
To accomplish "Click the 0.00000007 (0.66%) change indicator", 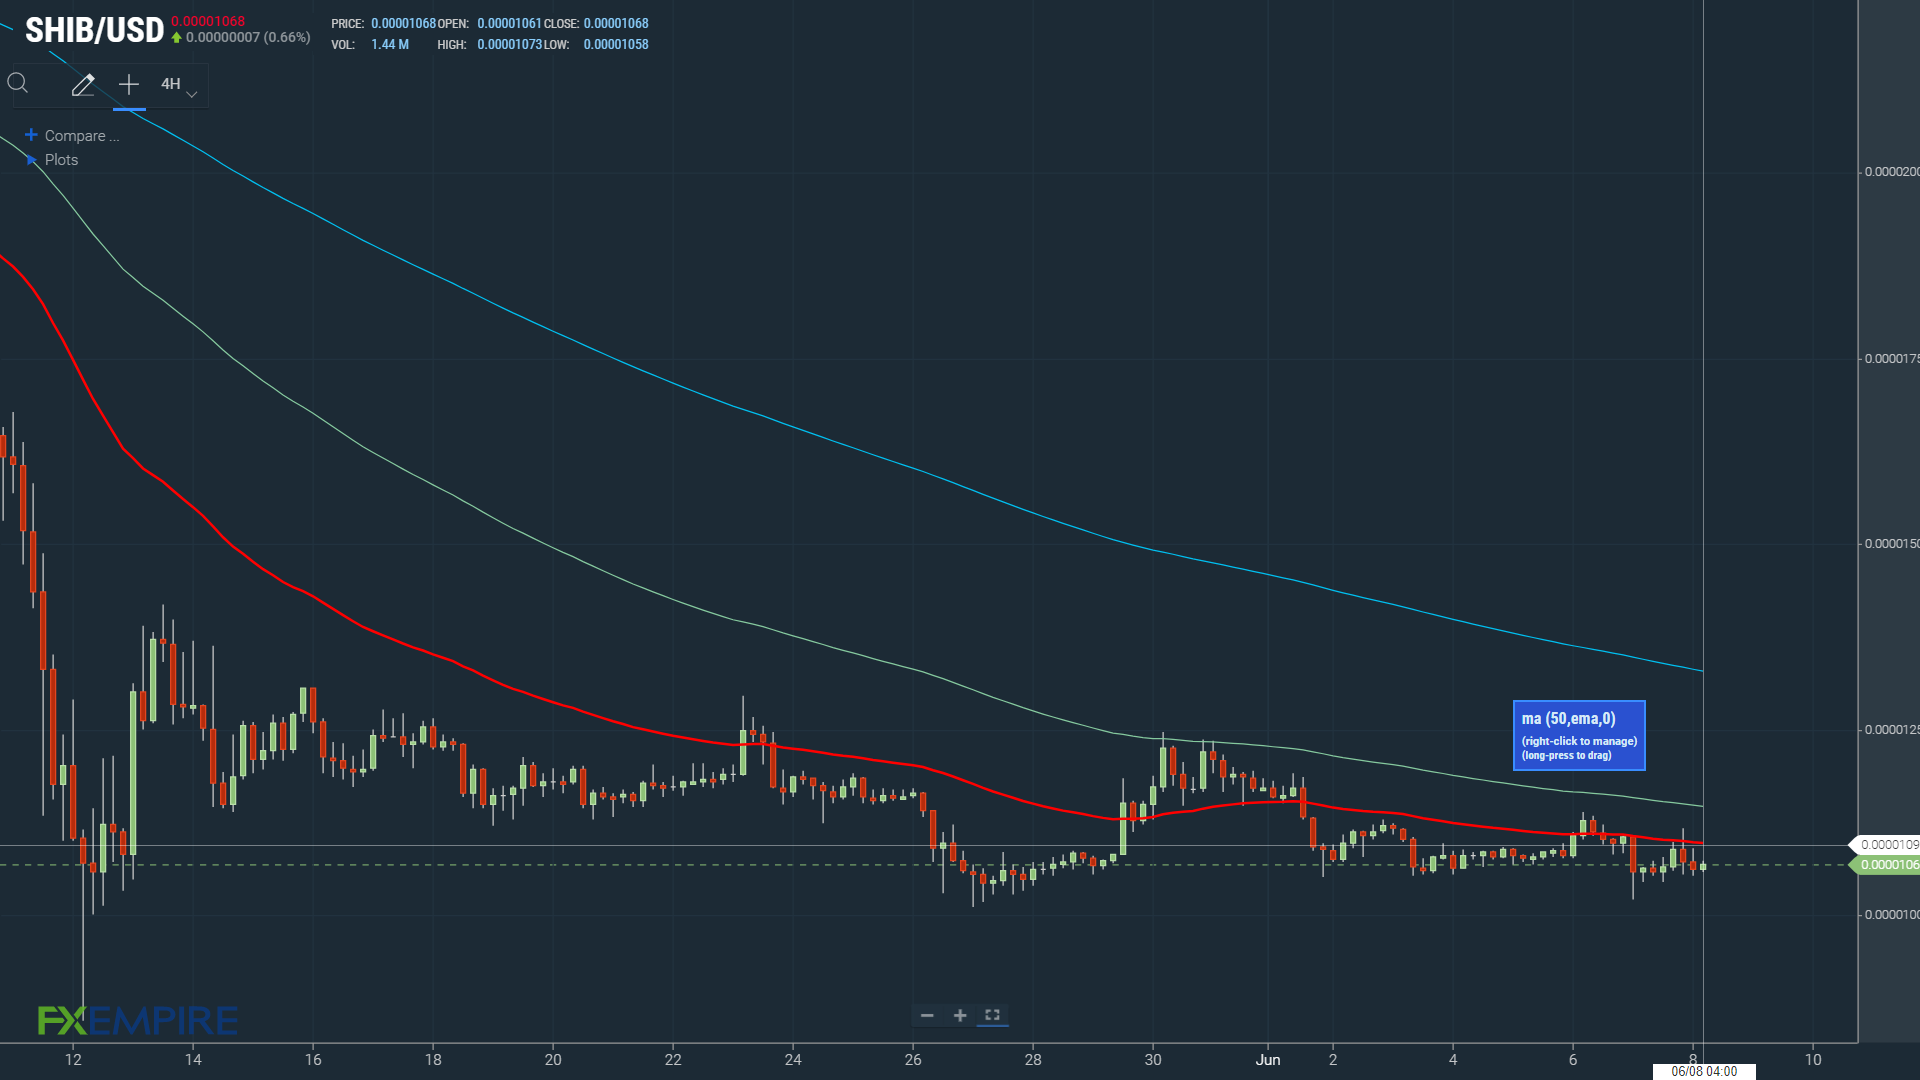I will pos(241,38).
